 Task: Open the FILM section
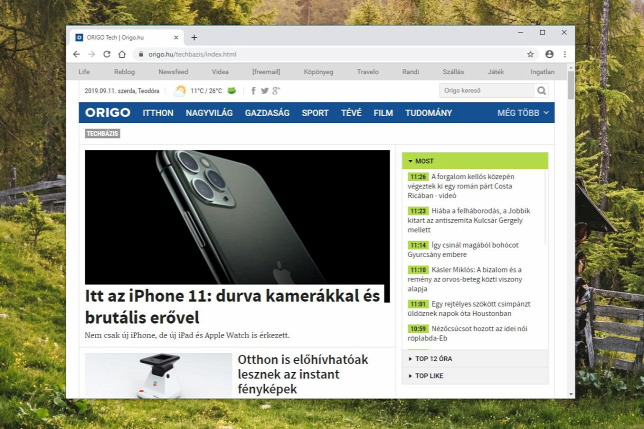[x=383, y=113]
